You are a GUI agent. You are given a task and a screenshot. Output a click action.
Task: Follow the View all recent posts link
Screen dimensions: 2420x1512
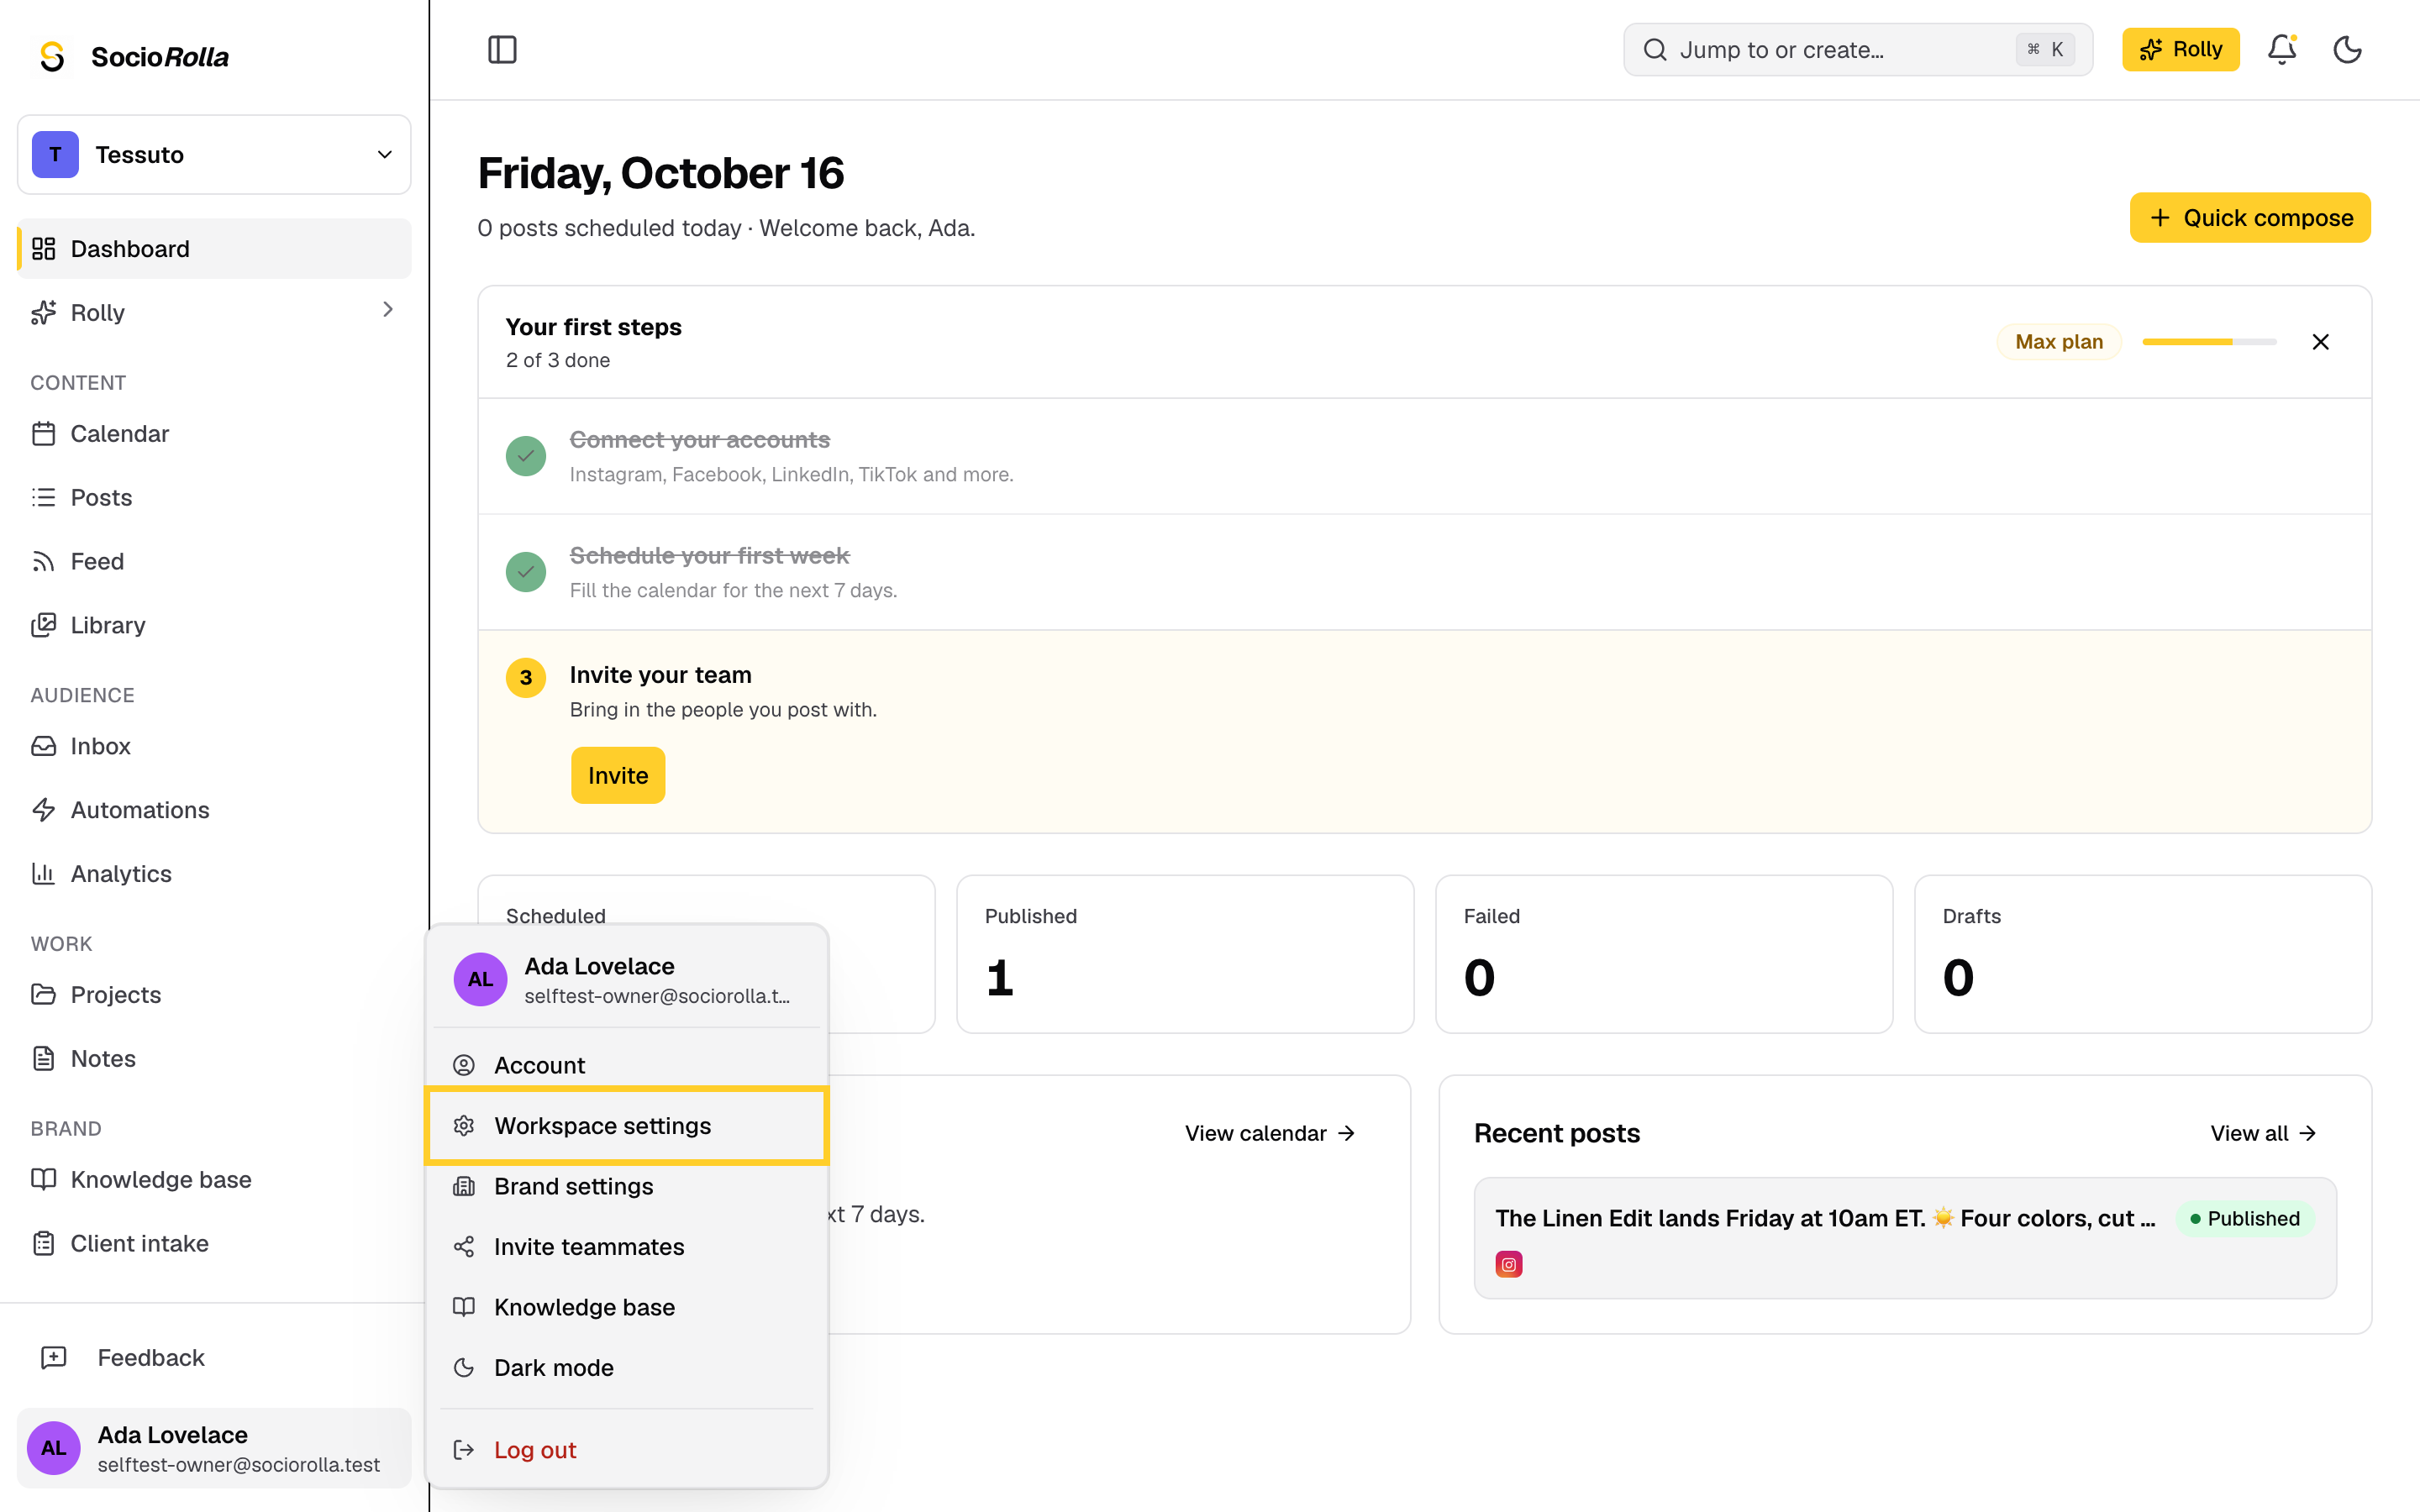pyautogui.click(x=2263, y=1133)
